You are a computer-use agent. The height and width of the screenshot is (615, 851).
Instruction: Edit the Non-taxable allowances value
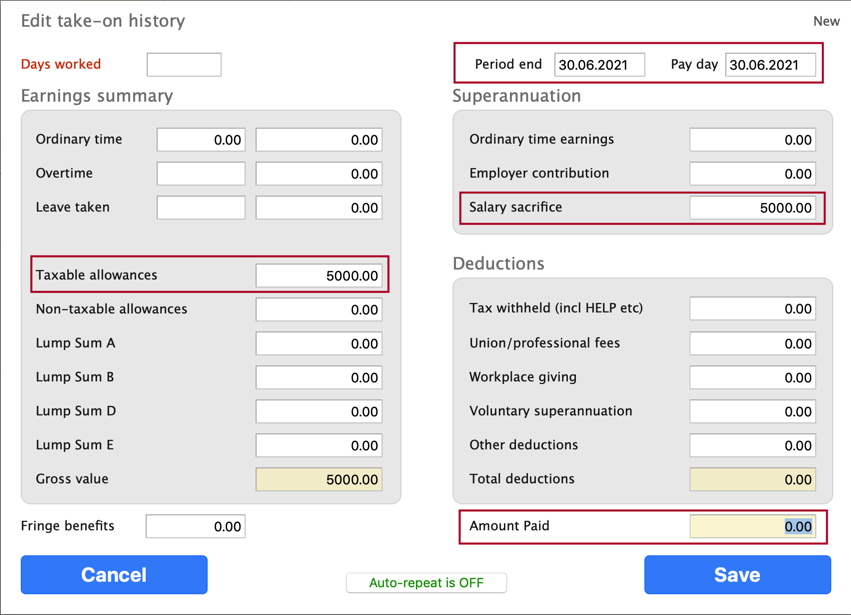(319, 309)
